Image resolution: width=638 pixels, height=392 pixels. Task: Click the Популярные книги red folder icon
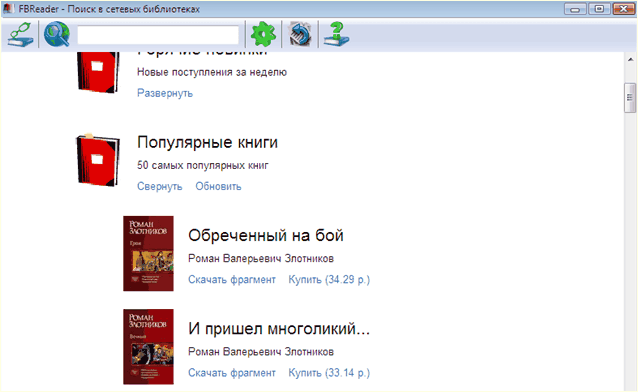click(x=98, y=160)
